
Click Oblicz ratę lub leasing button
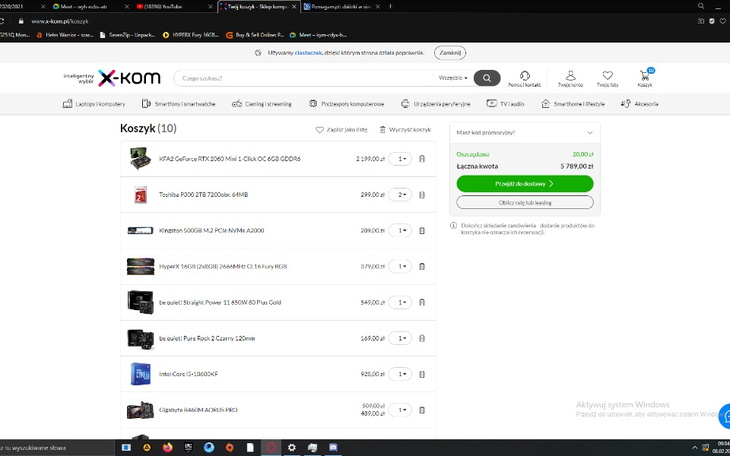[524, 202]
